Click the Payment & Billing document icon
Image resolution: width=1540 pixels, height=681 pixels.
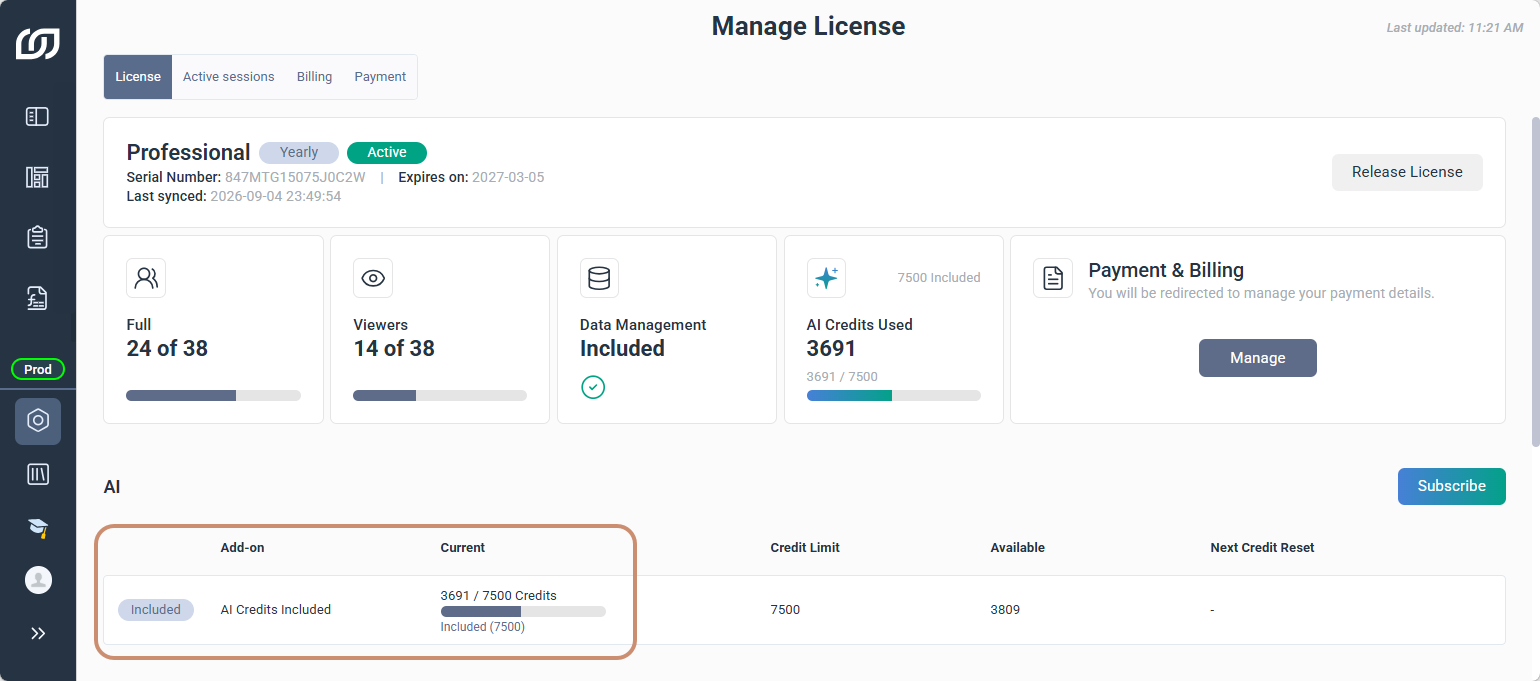click(x=1053, y=278)
